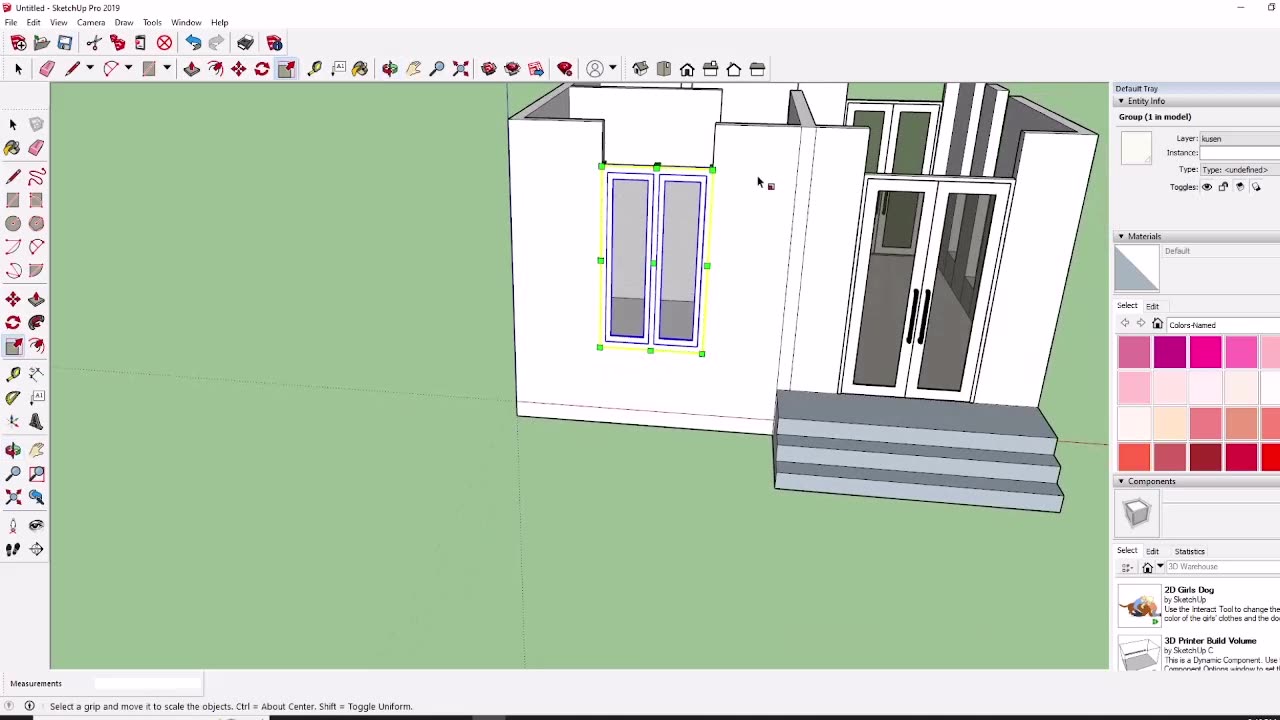This screenshot has height=720, width=1280.
Task: Select the Look Around eye tool
Action: click(x=36, y=525)
